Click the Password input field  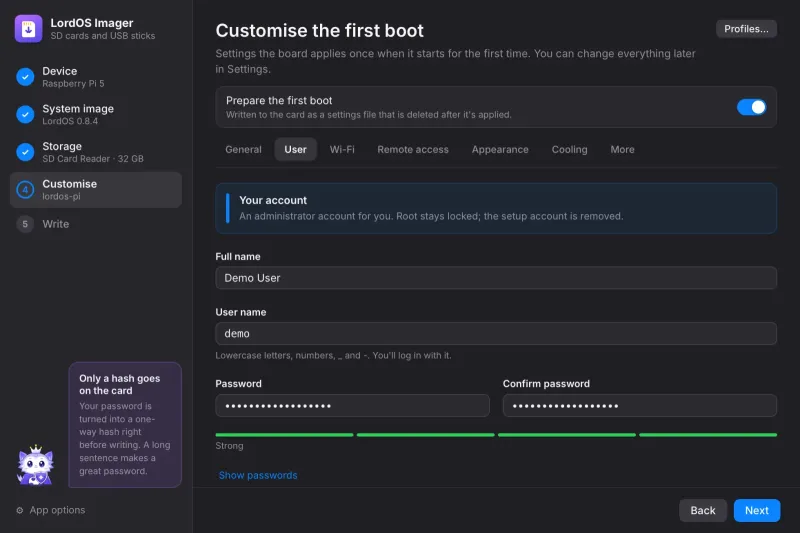tap(353, 405)
